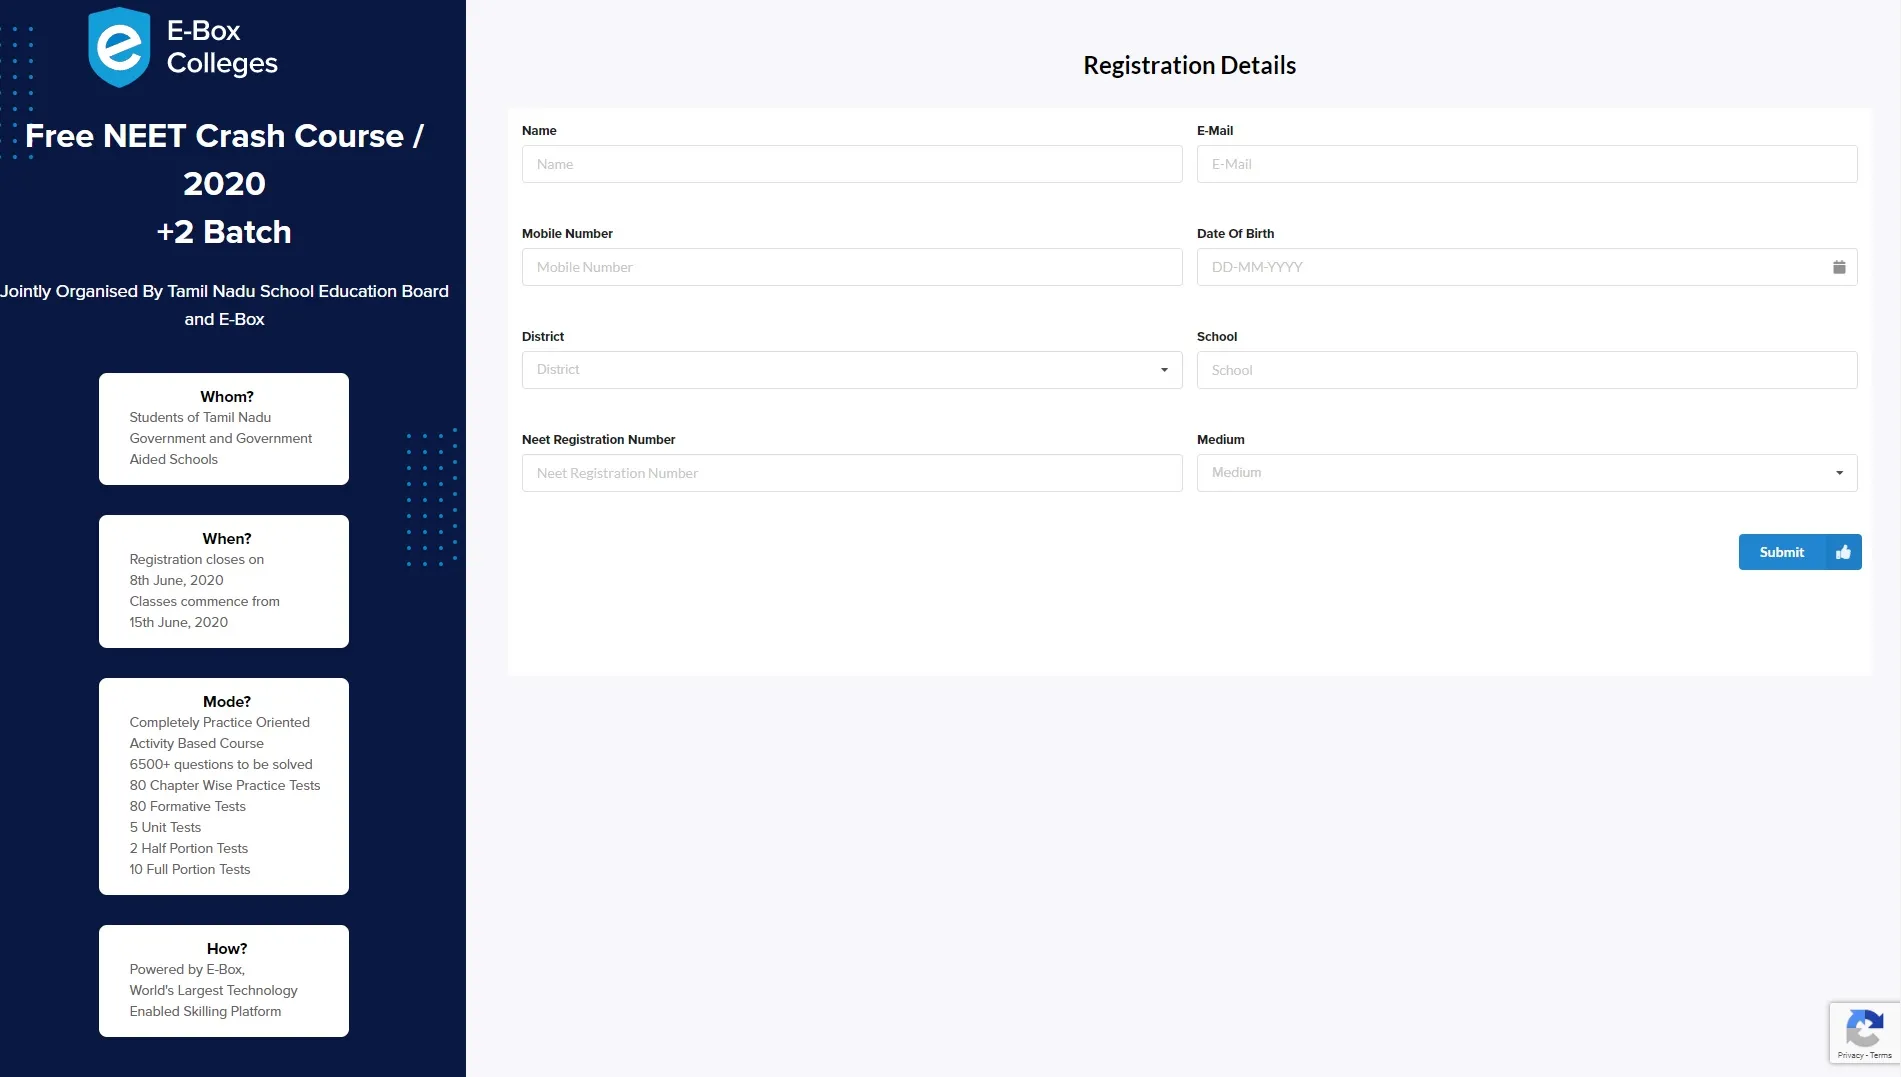Click the 'Powered by E-Box,' line
The width and height of the screenshot is (1901, 1077).
click(187, 969)
